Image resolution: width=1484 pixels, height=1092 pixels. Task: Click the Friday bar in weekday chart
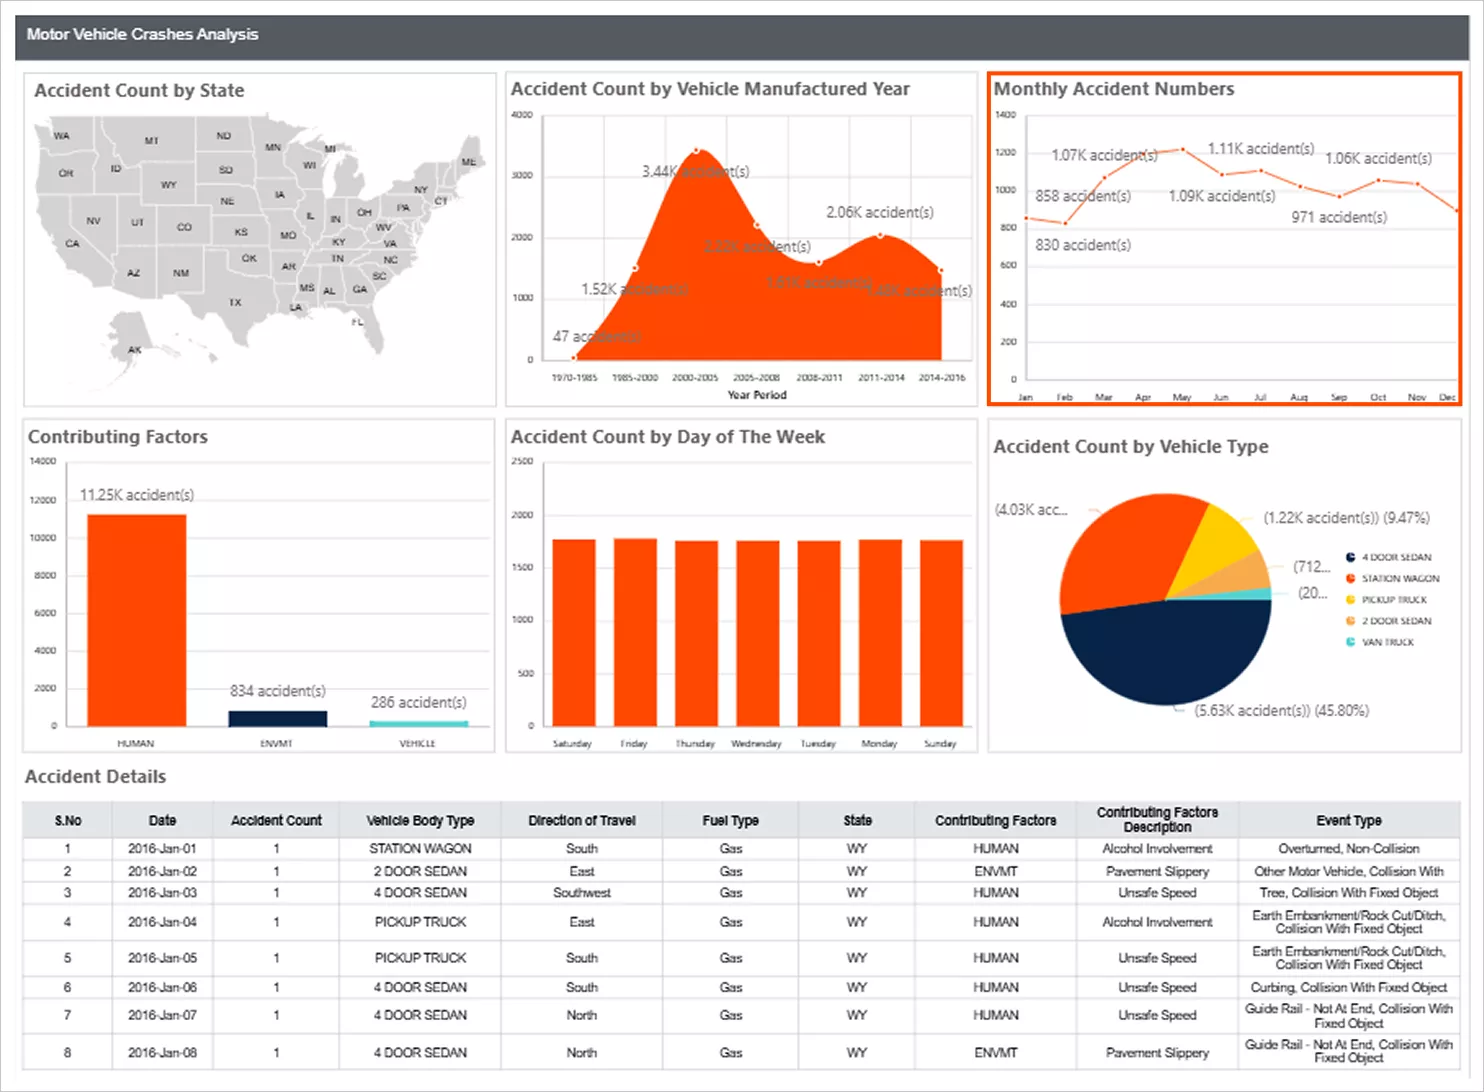point(635,632)
